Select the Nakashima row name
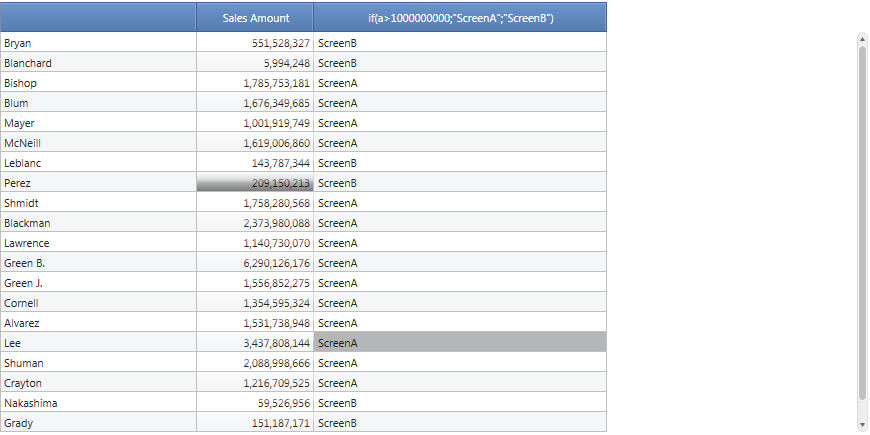The width and height of the screenshot is (870, 435). [98, 403]
